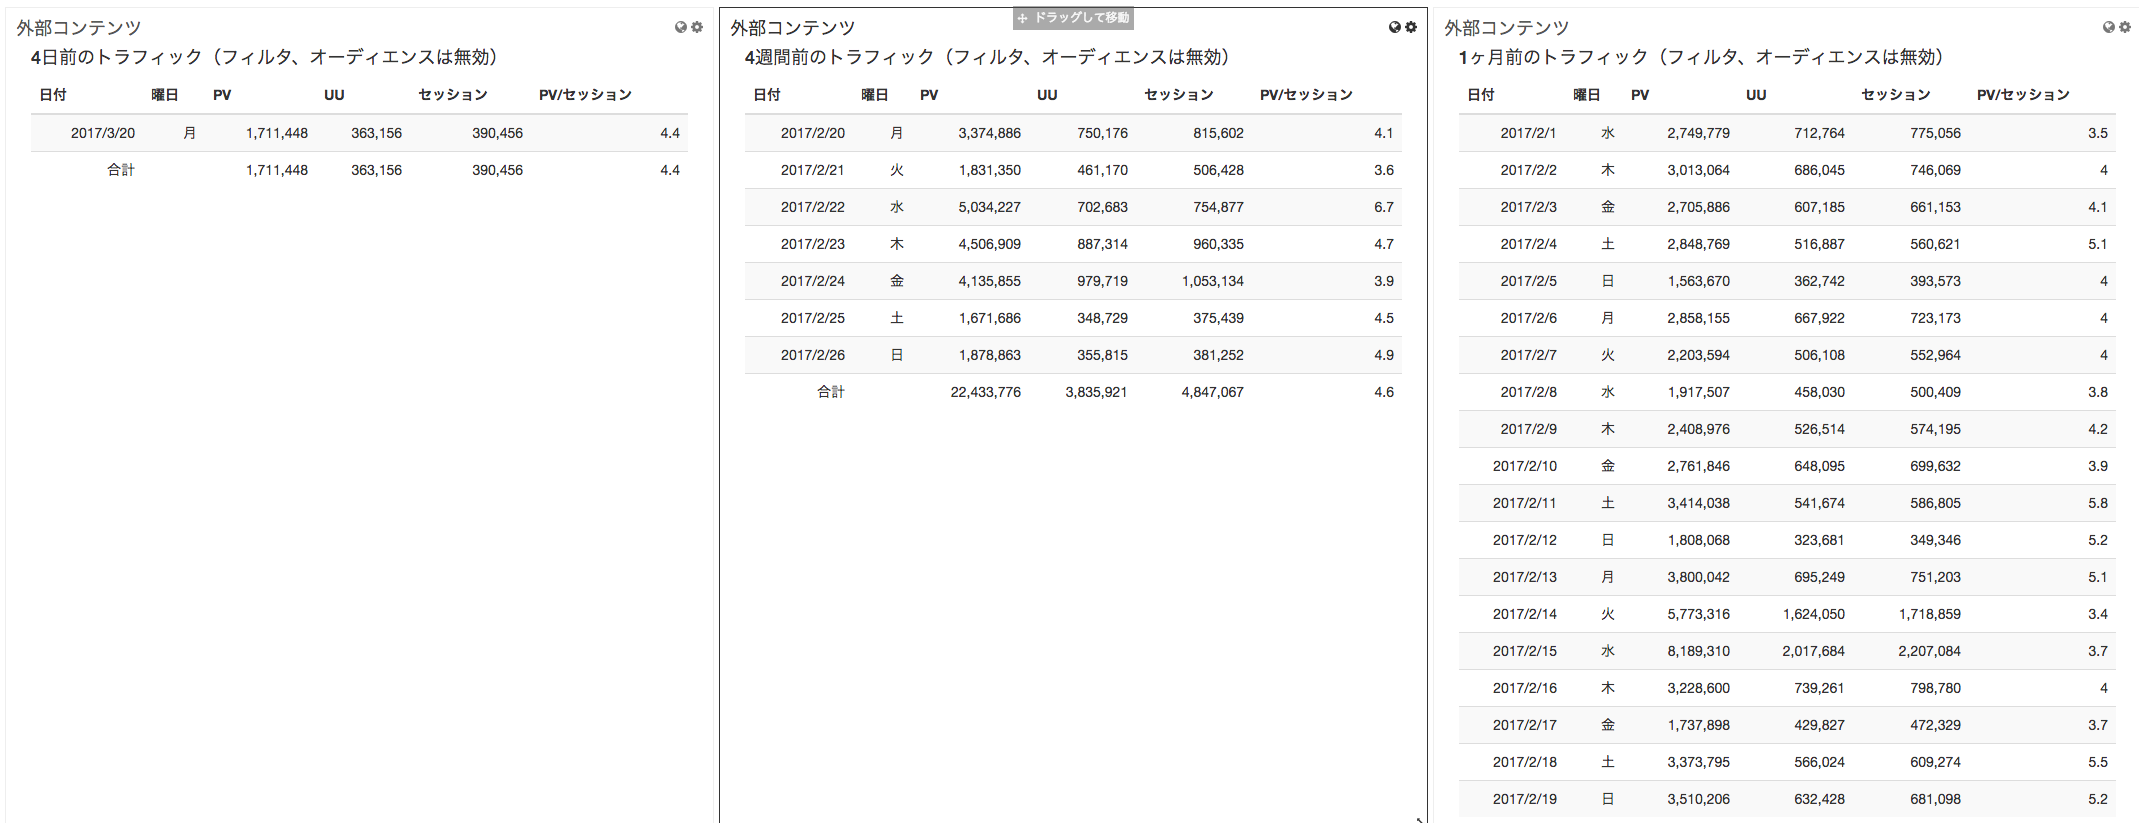This screenshot has width=2139, height=823.
Task: Open gear settings of the 4日前 traffic widget
Action: coord(697,27)
